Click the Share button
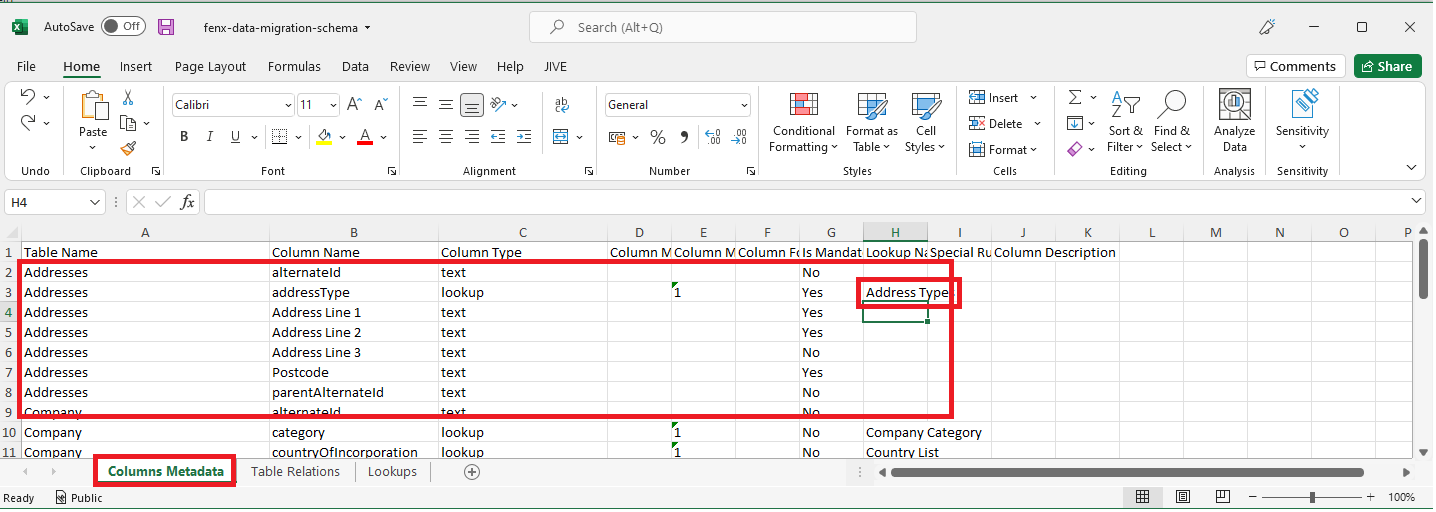This screenshot has height=512, width=1436. pos(1387,67)
